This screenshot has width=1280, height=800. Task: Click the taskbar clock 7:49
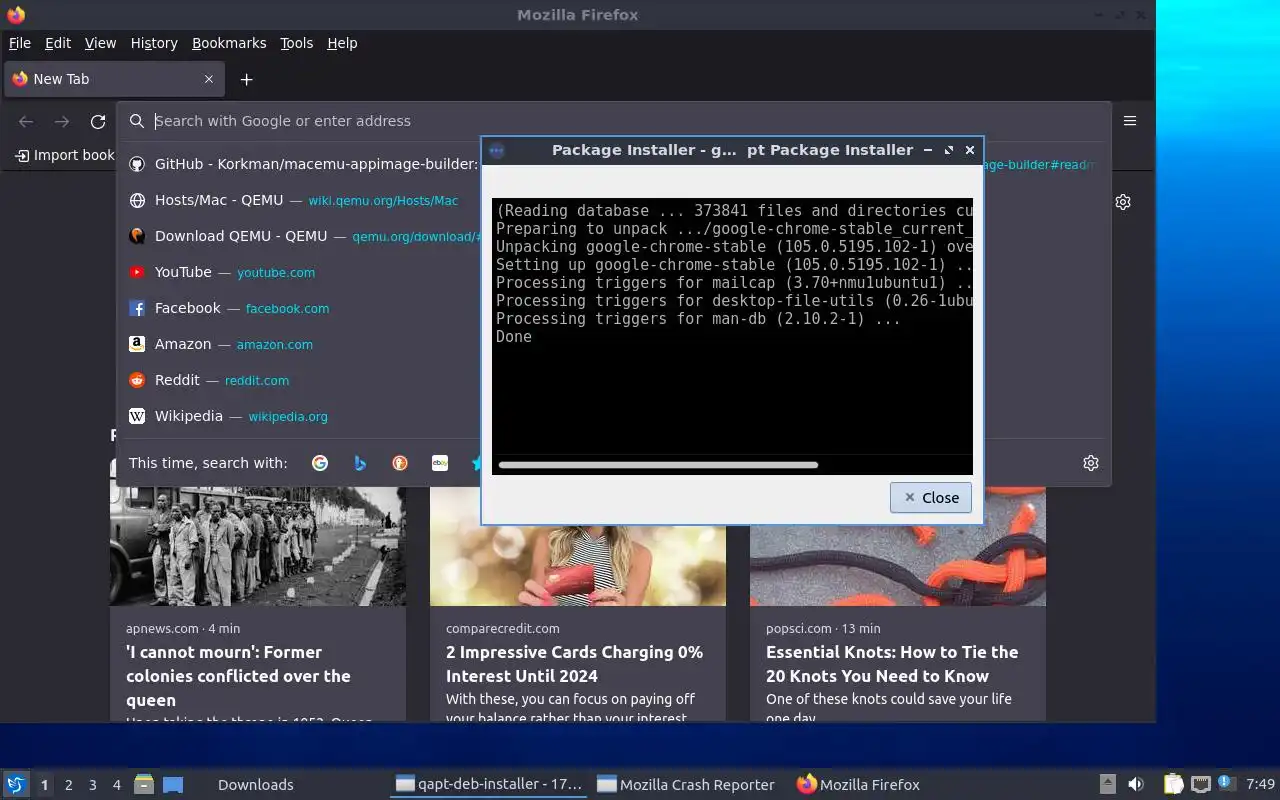(1261, 785)
